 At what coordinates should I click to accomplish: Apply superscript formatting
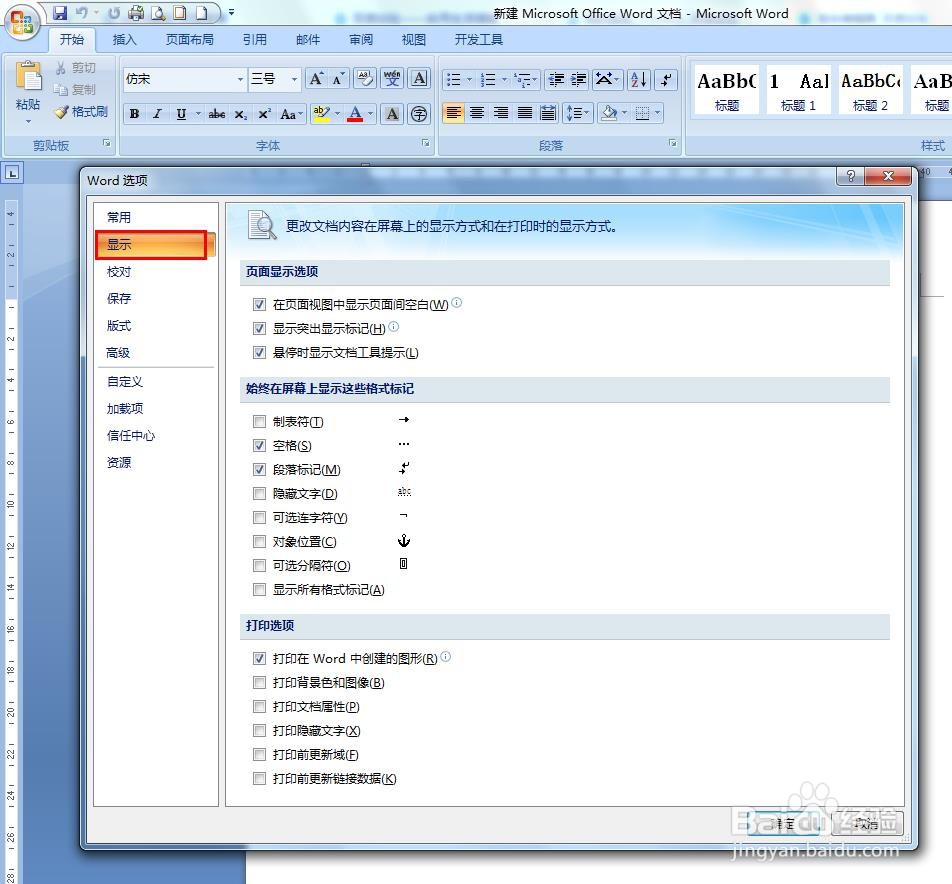click(264, 114)
